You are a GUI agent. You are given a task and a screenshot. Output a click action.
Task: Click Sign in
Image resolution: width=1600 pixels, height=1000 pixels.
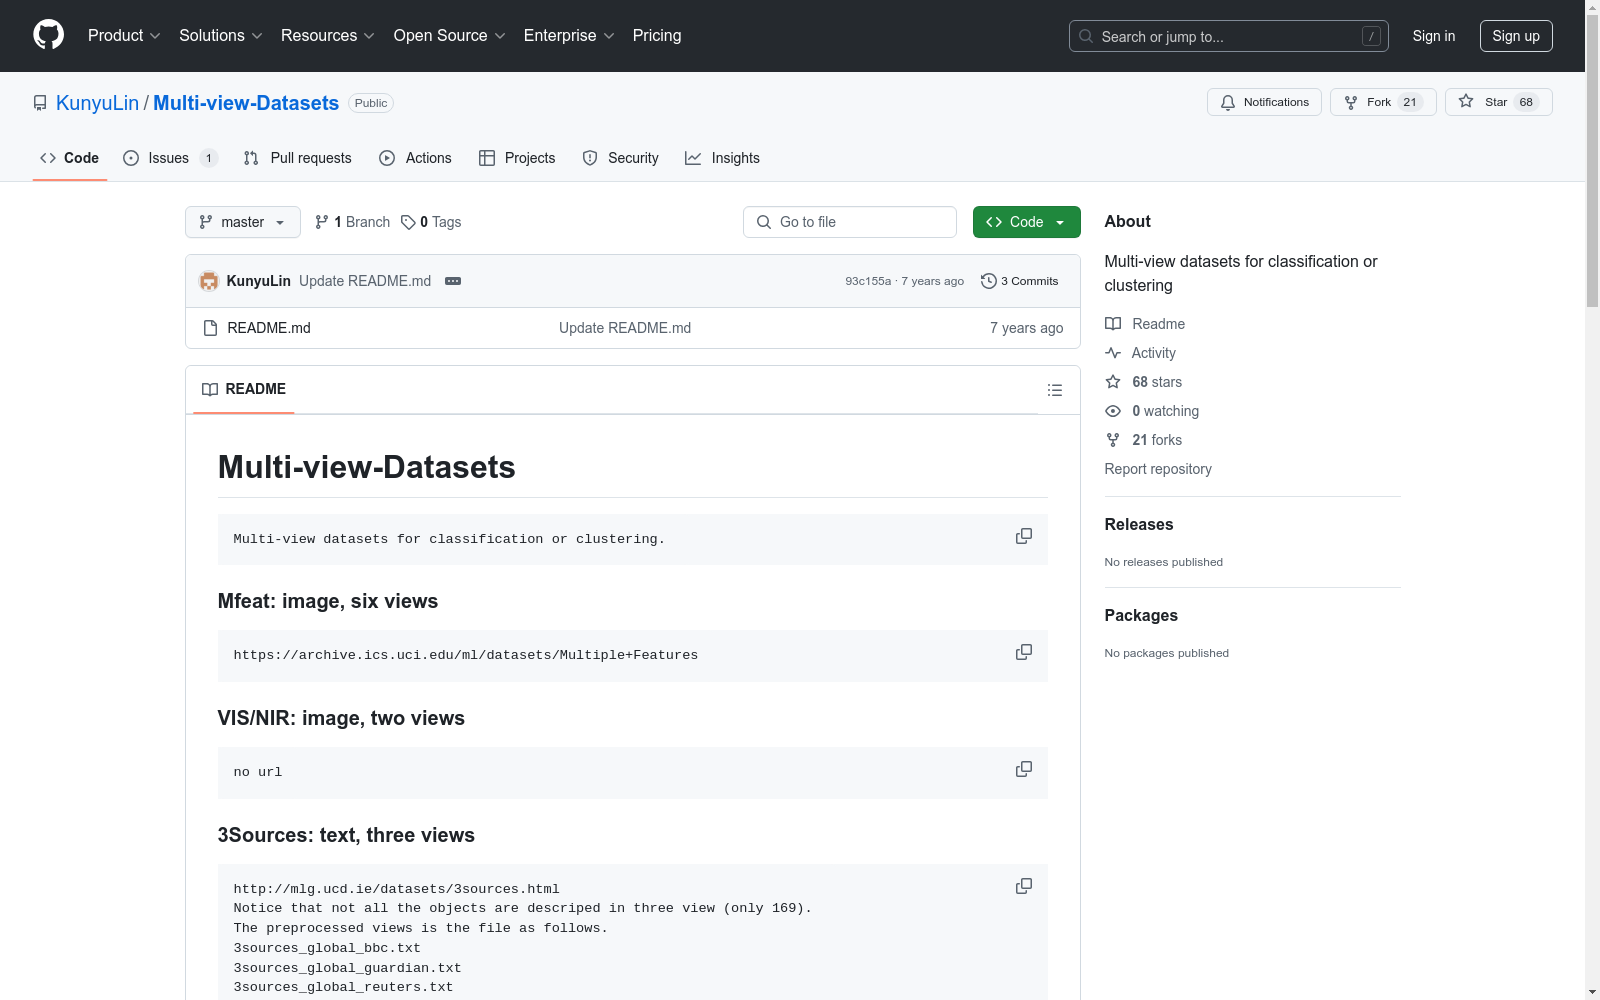pyautogui.click(x=1433, y=36)
